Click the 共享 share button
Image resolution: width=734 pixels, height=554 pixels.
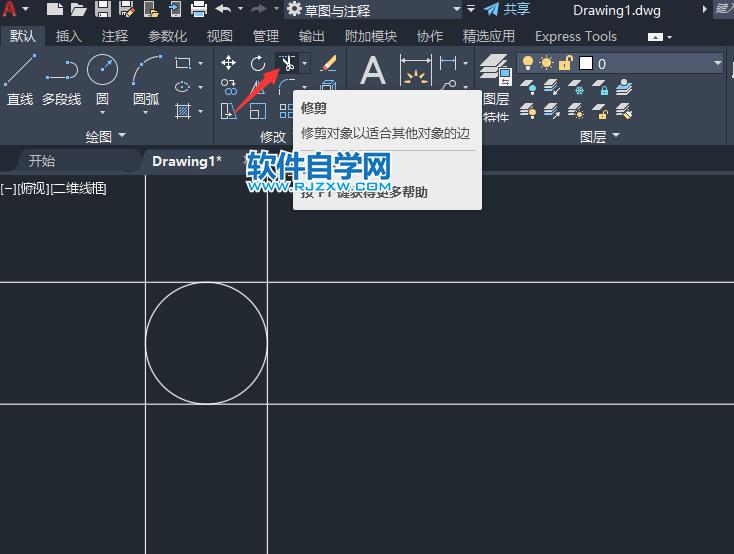pos(507,9)
